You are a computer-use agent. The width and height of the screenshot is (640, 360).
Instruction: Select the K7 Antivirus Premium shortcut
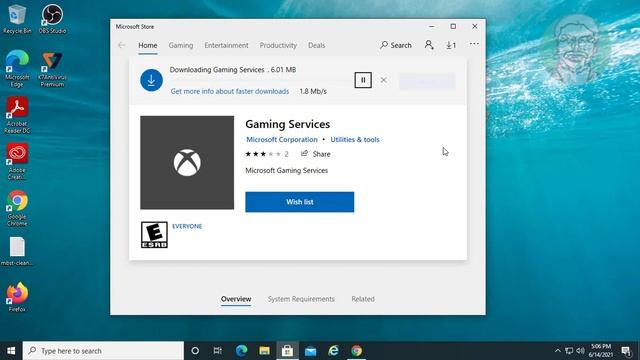pyautogui.click(x=52, y=68)
